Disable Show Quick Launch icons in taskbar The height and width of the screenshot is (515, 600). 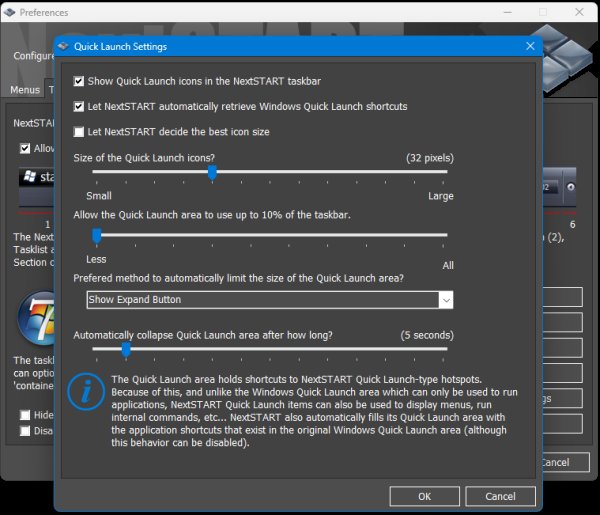pyautogui.click(x=80, y=81)
